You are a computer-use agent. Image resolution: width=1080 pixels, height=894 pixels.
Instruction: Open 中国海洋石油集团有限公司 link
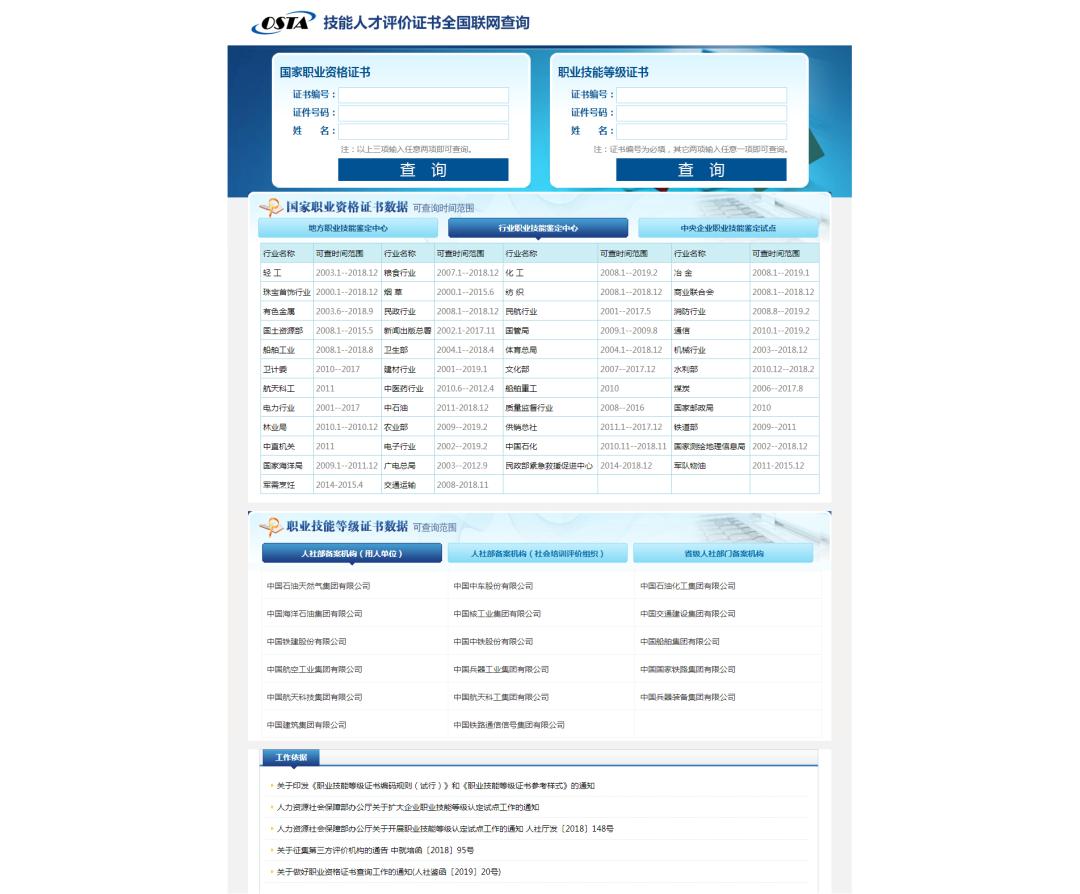pos(314,614)
